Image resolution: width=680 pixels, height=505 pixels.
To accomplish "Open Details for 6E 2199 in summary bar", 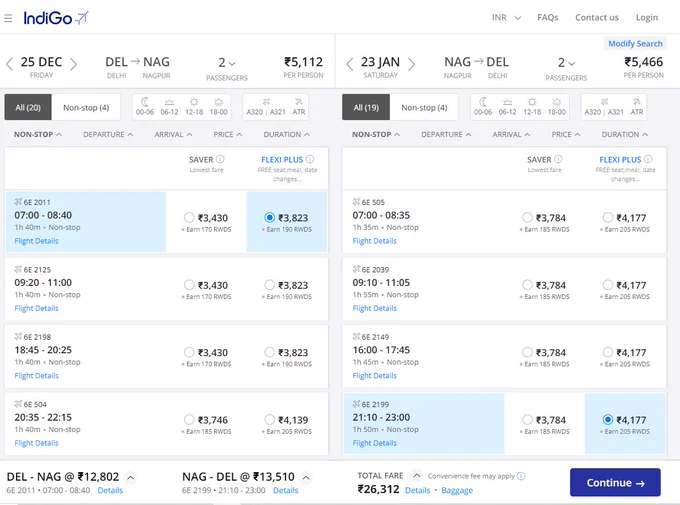I will point(285,490).
